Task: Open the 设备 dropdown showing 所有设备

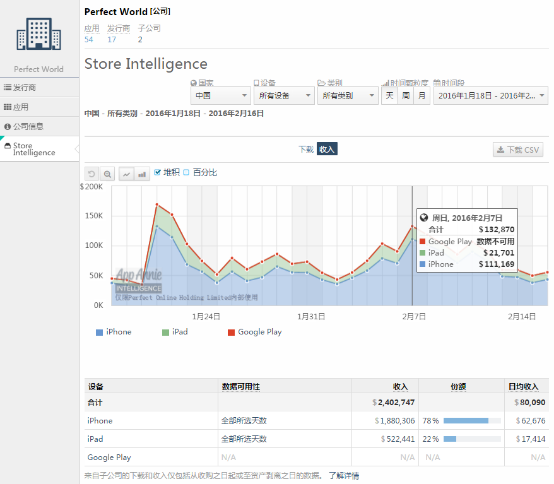Action: [x=284, y=96]
